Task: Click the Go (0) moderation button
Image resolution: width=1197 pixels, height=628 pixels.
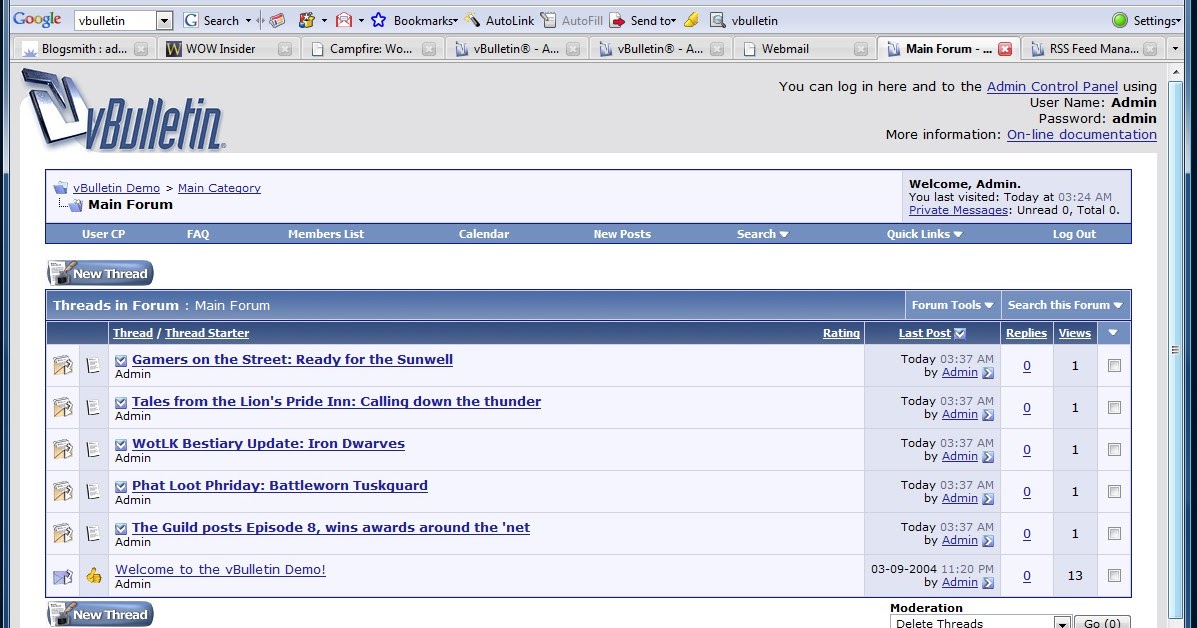Action: (x=1102, y=623)
